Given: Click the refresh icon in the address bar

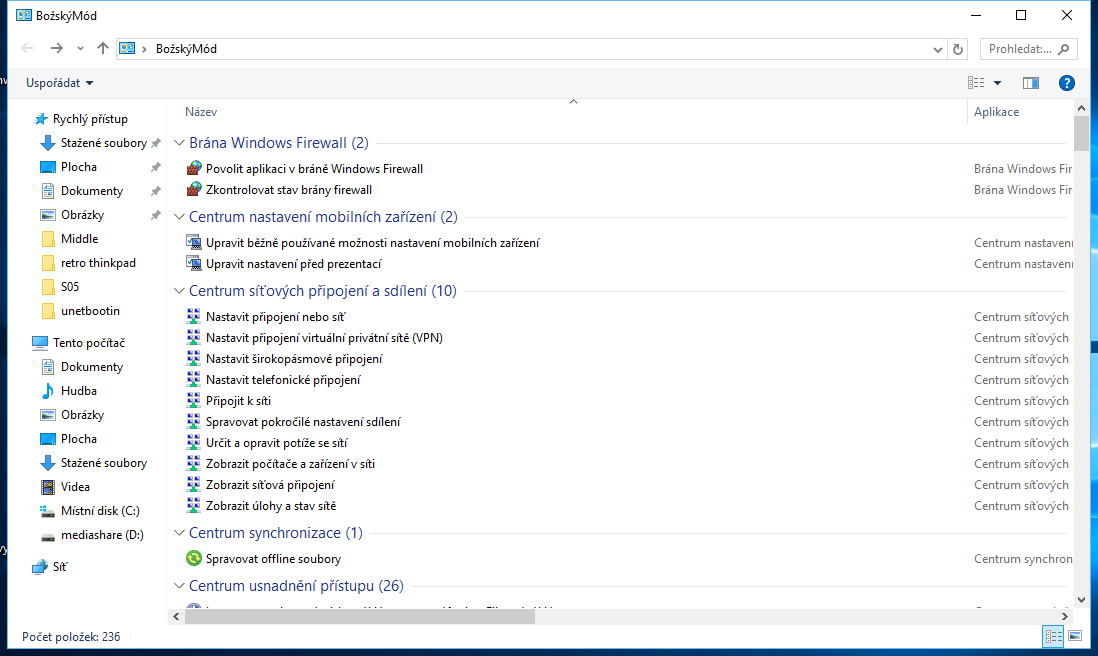Looking at the screenshot, I should click(958, 49).
